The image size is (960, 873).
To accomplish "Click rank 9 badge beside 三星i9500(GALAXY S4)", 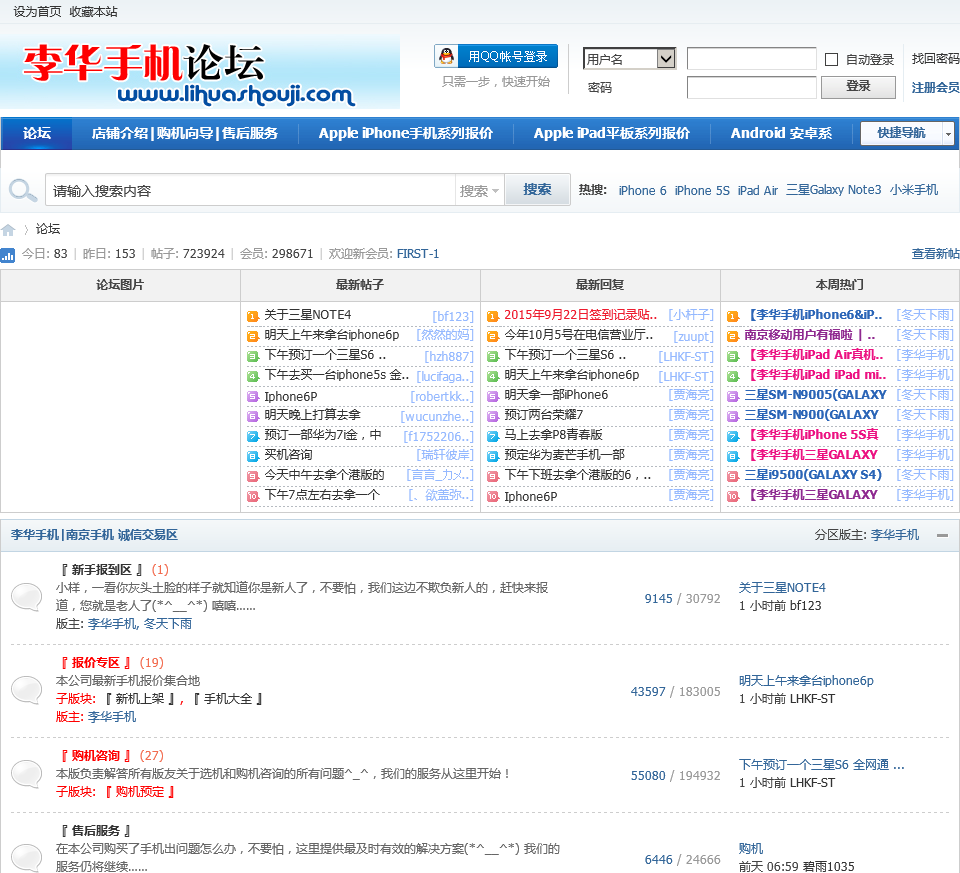I will coord(733,476).
